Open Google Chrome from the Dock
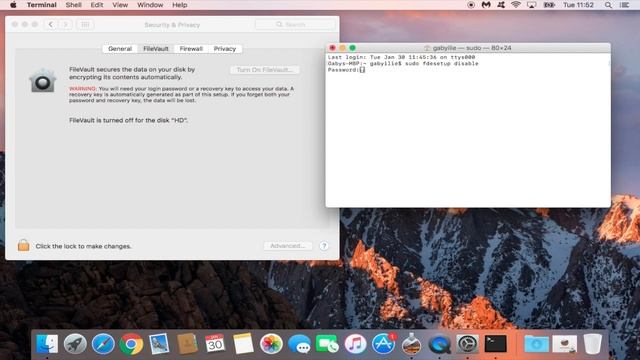Viewport: 640px width, 360px height. pyautogui.click(x=131, y=344)
